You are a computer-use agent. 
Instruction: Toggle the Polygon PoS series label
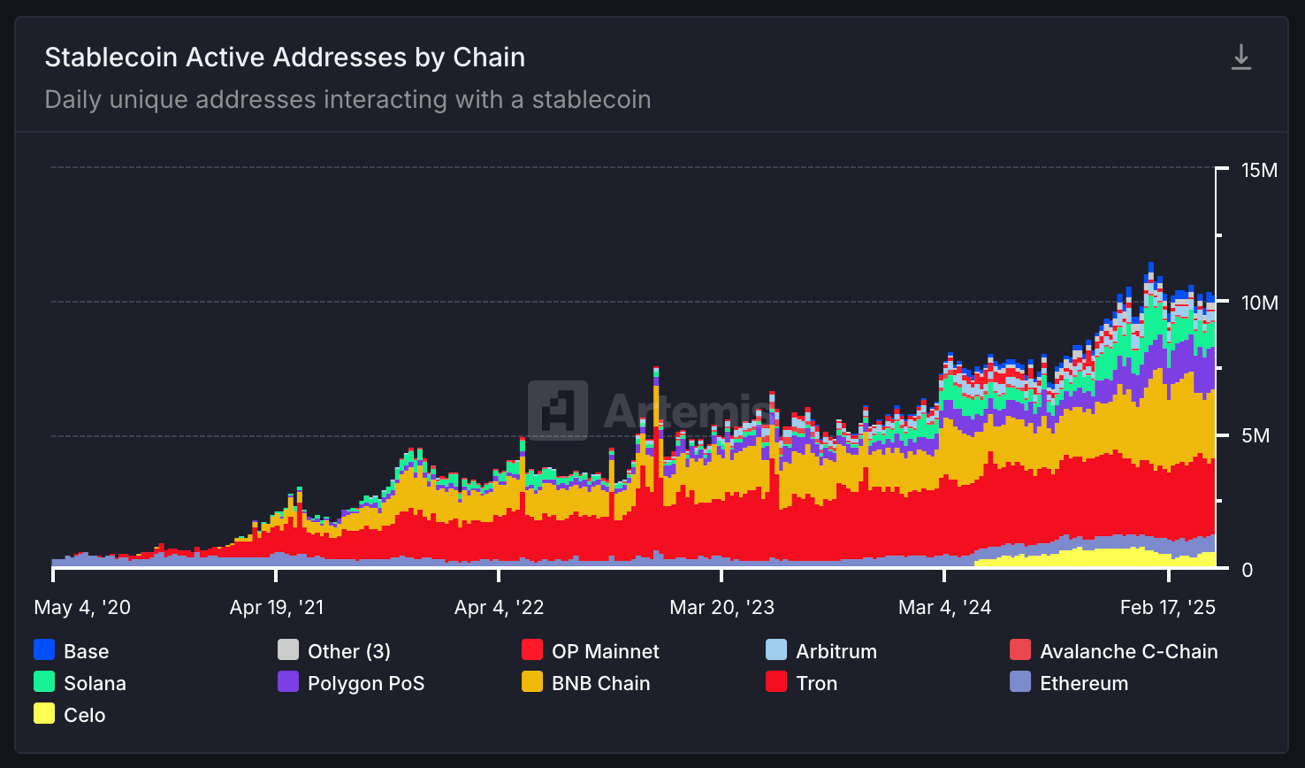point(366,684)
